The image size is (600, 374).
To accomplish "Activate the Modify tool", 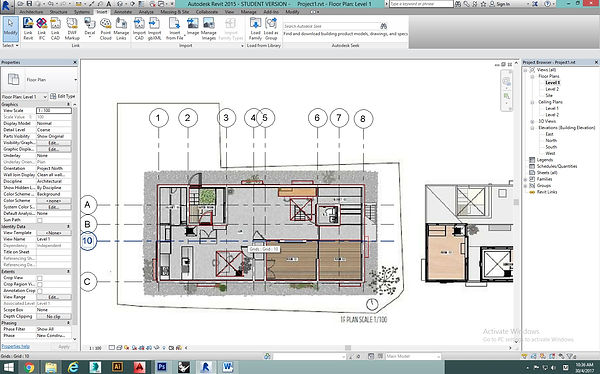I will pos(10,29).
